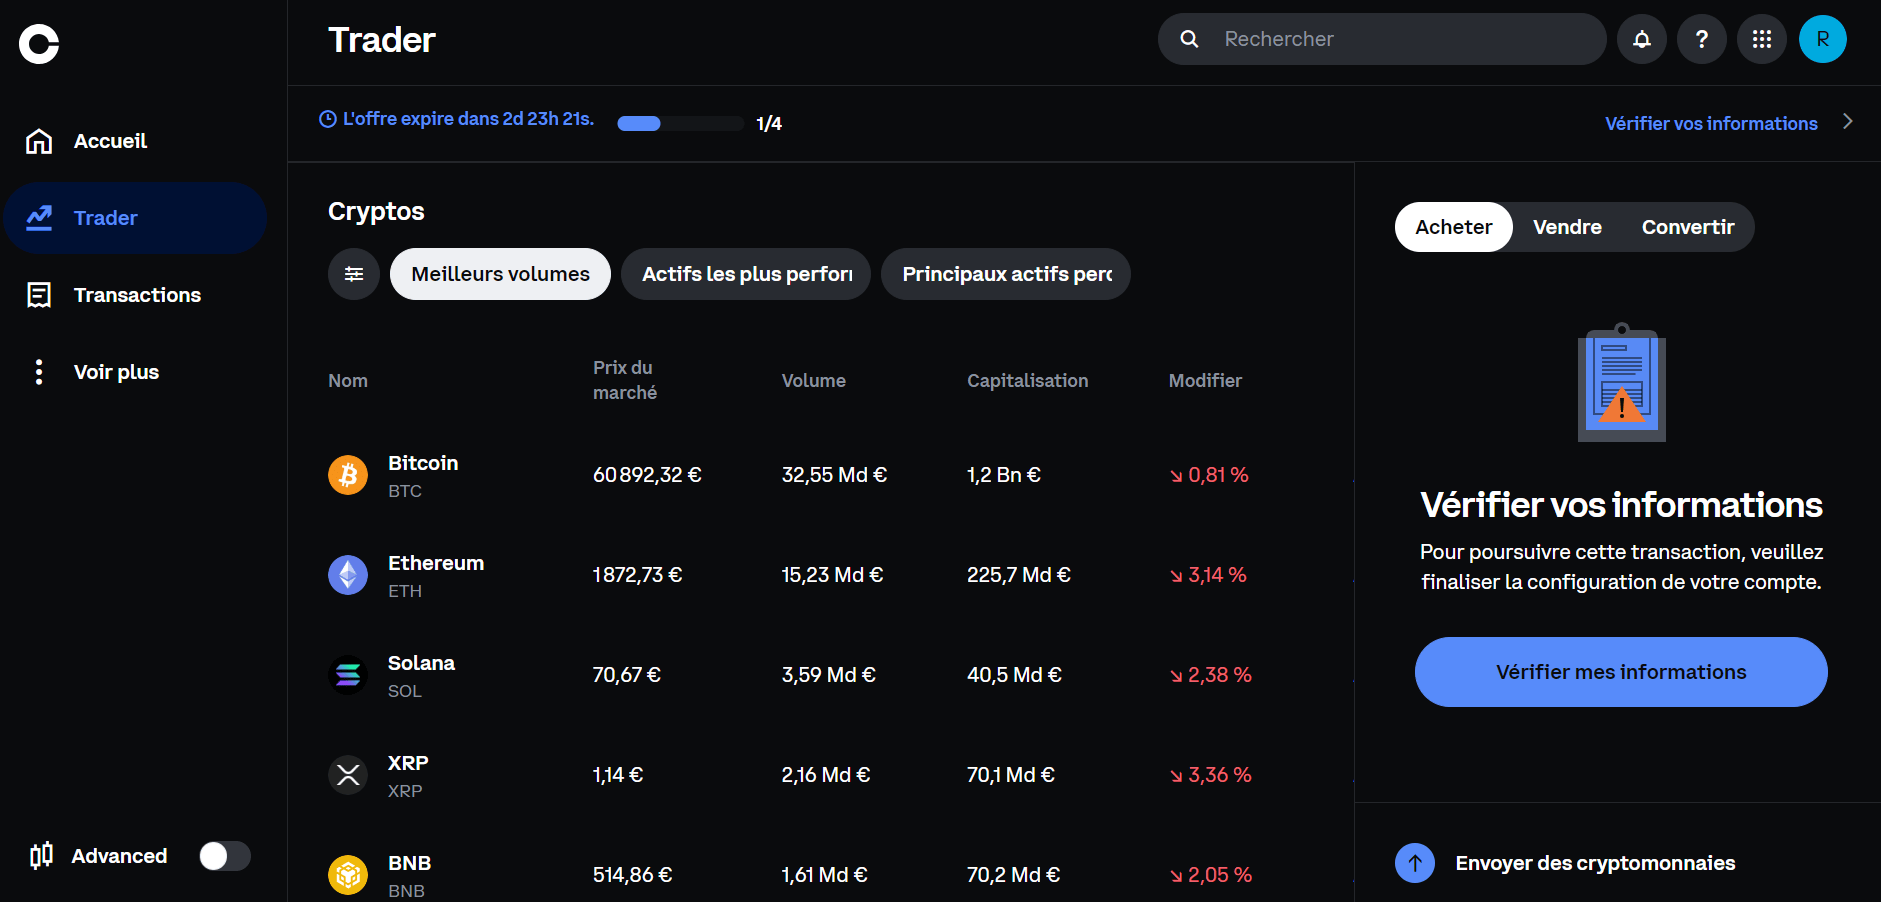1881x902 pixels.
Task: Select the Meilleurs volumes filter chip
Action: pos(499,273)
